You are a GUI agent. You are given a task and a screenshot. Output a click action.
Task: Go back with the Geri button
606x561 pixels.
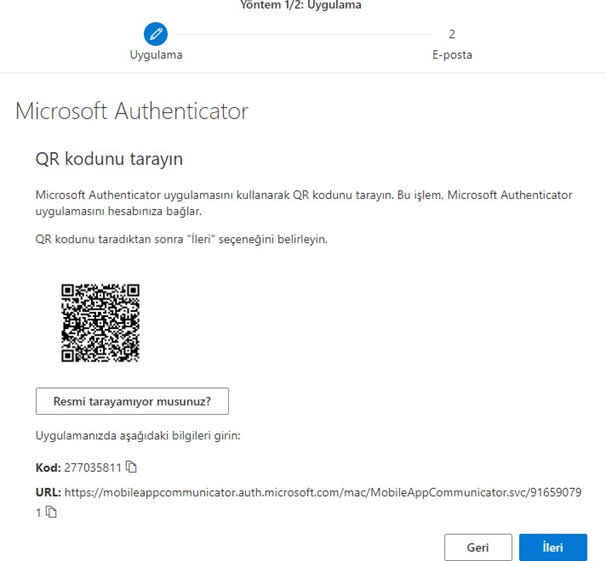pos(478,547)
